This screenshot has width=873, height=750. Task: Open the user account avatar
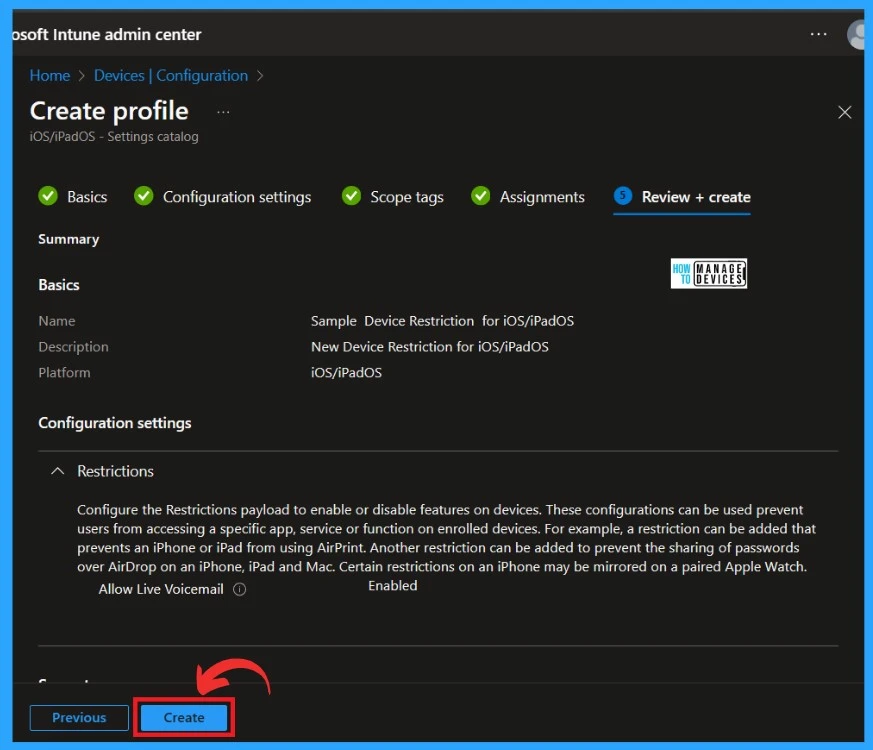click(856, 35)
